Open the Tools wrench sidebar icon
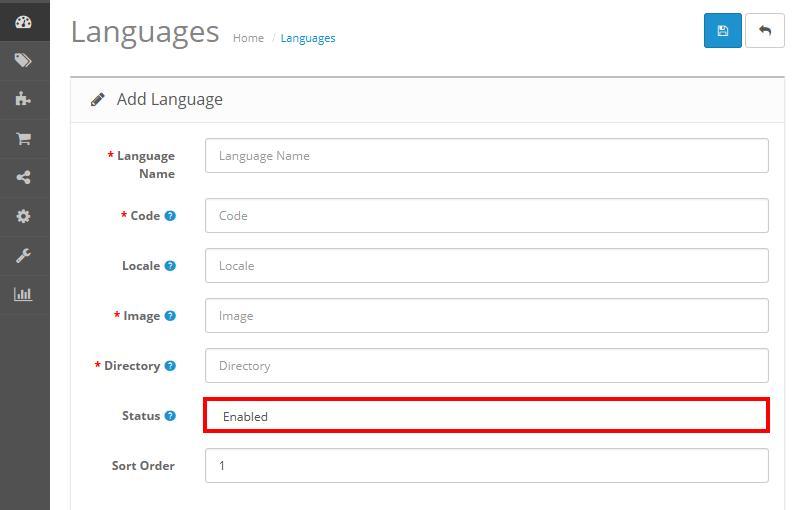 coord(23,256)
